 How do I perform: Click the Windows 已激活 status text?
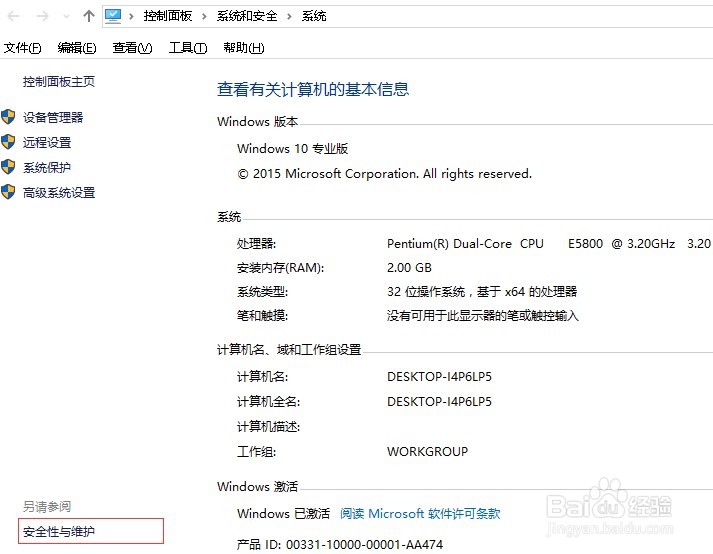[283, 514]
